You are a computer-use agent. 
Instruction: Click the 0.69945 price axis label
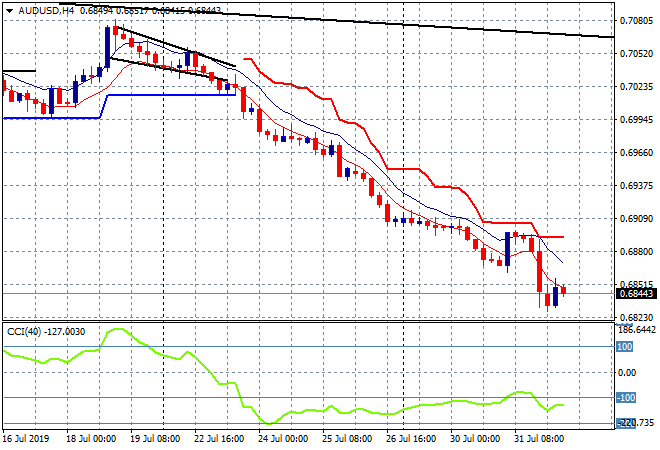pyautogui.click(x=636, y=120)
